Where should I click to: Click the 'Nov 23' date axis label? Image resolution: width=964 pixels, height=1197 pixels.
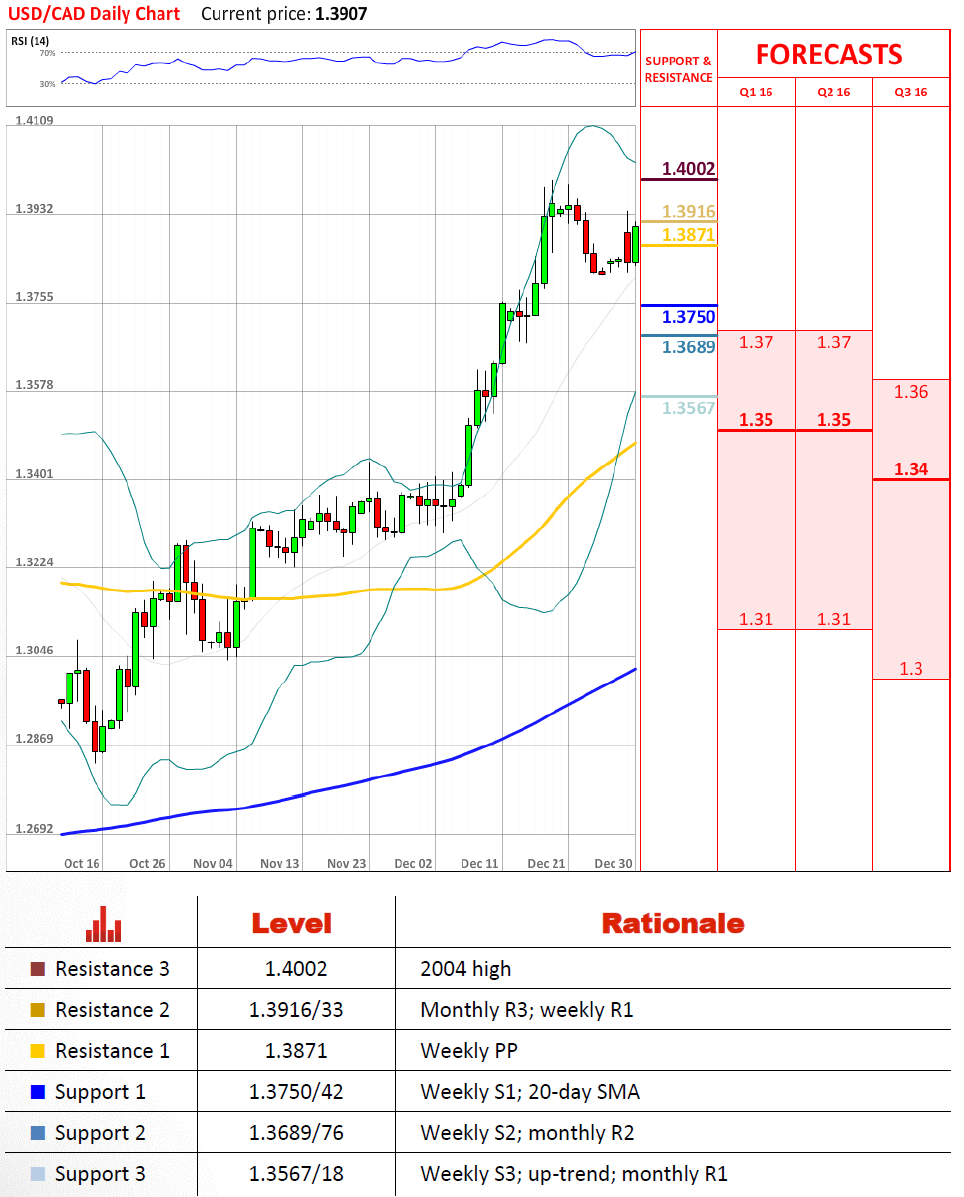click(x=347, y=863)
